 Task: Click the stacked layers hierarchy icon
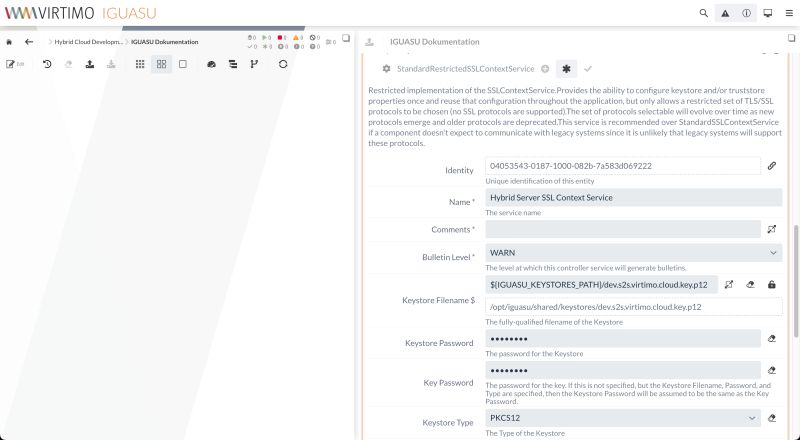[233, 64]
